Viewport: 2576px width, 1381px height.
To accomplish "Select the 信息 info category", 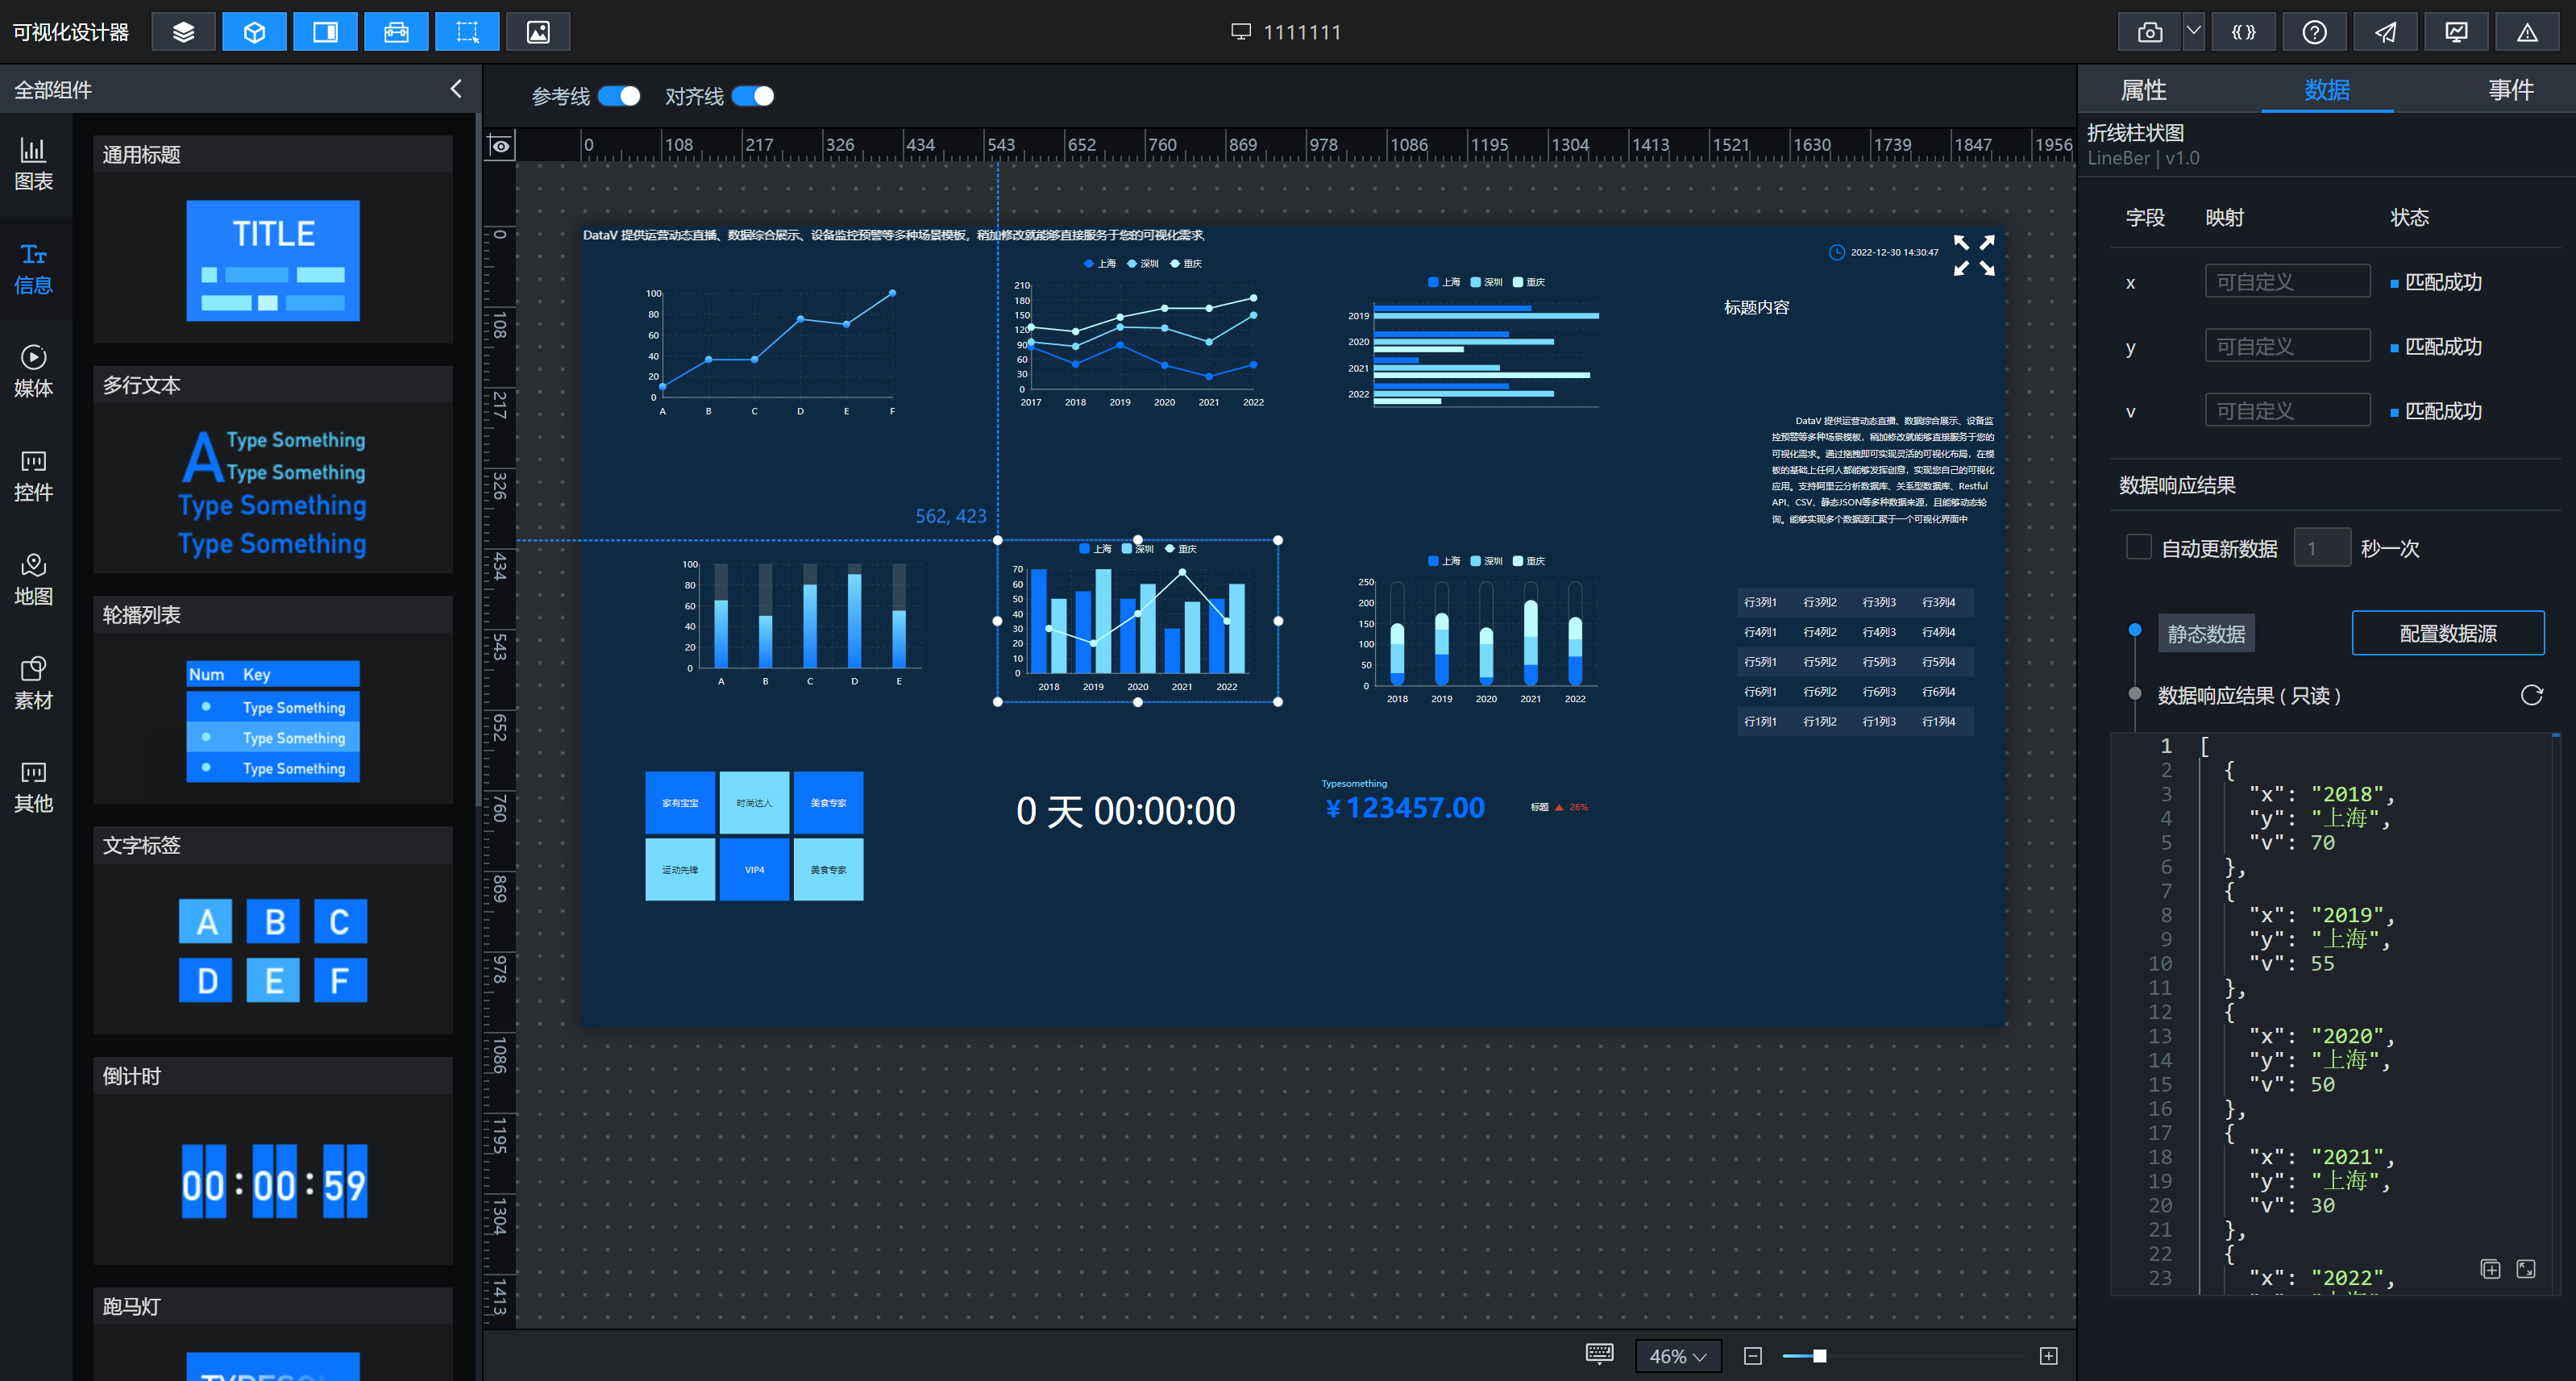I will point(33,268).
